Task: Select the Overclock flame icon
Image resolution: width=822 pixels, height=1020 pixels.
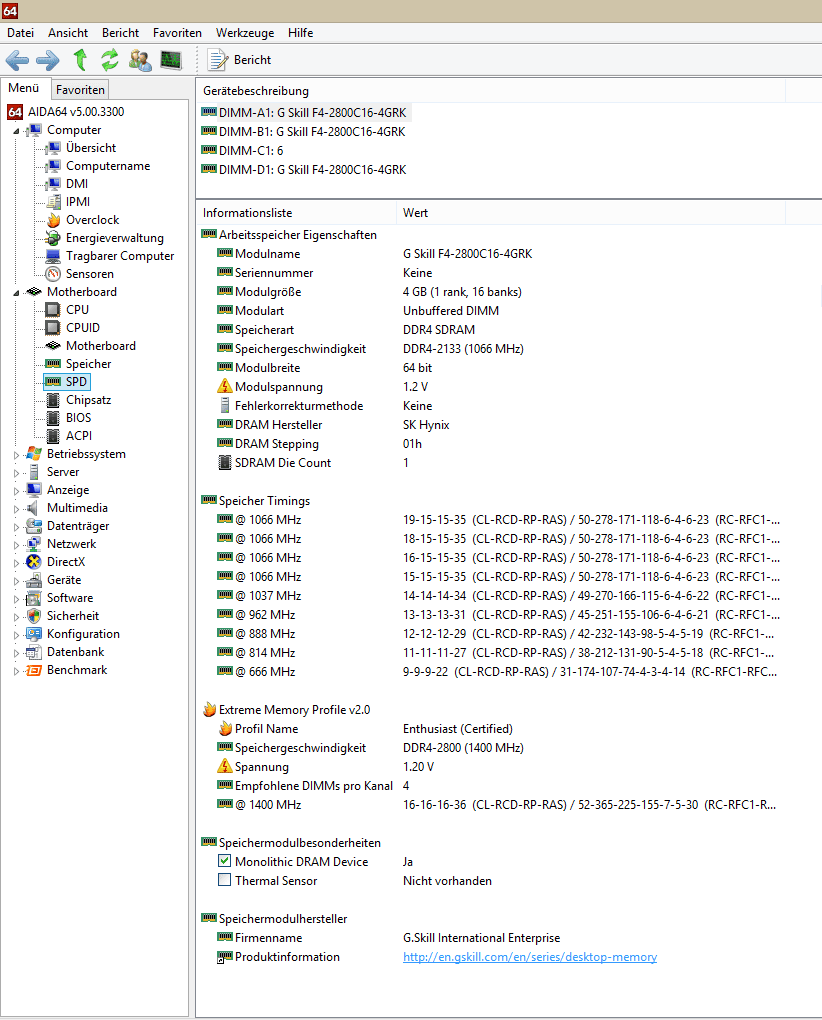Action: click(x=53, y=220)
